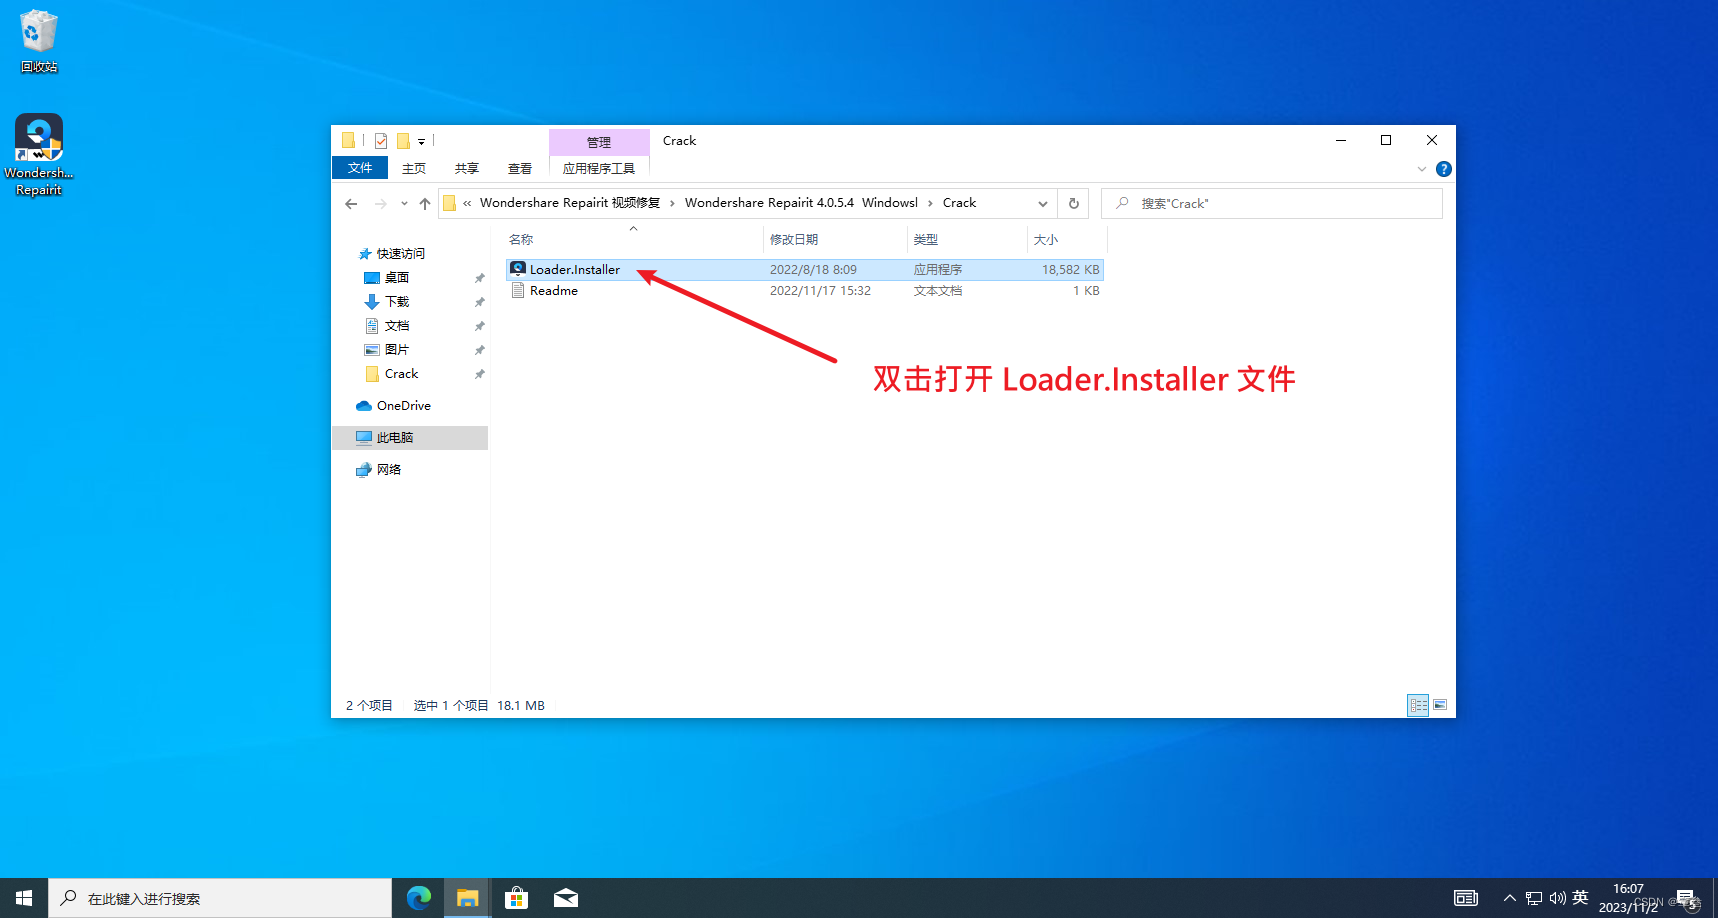Screen dimensions: 1718x918
Task: Open the 查看 View ribbon tab
Action: point(520,168)
